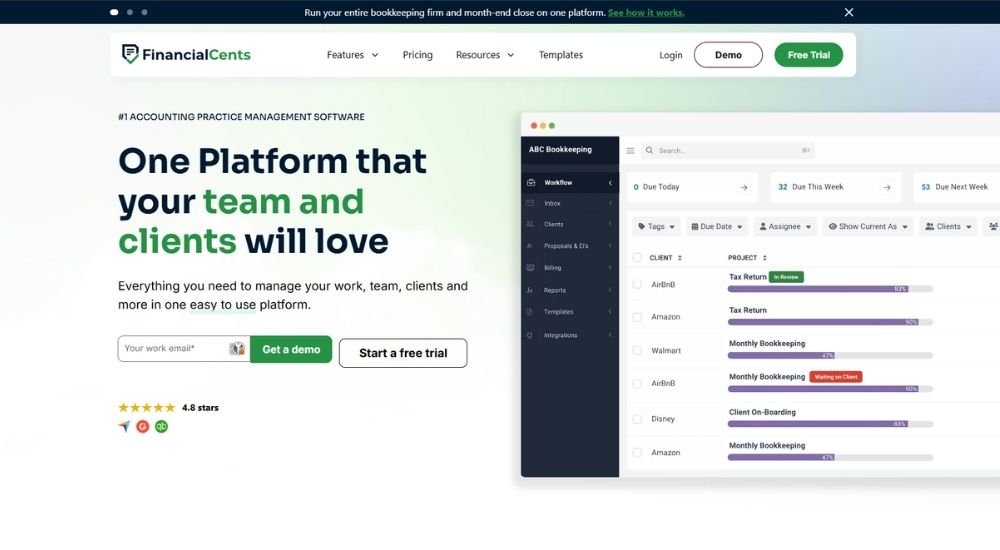Click the Login link

pyautogui.click(x=670, y=55)
